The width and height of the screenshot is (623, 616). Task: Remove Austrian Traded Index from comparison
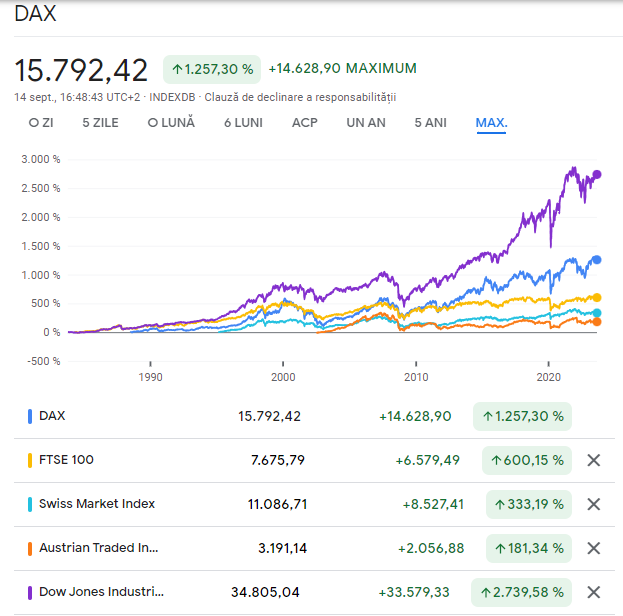point(594,548)
